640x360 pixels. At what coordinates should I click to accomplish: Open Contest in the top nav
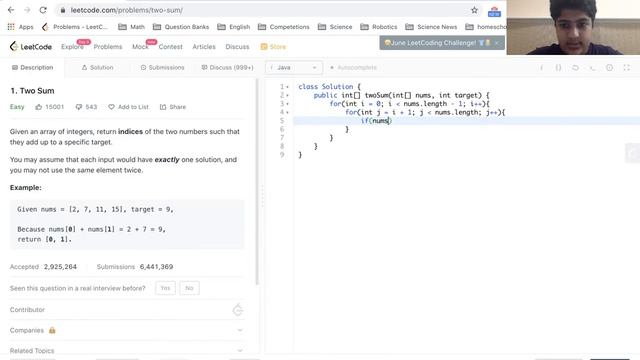click(170, 47)
